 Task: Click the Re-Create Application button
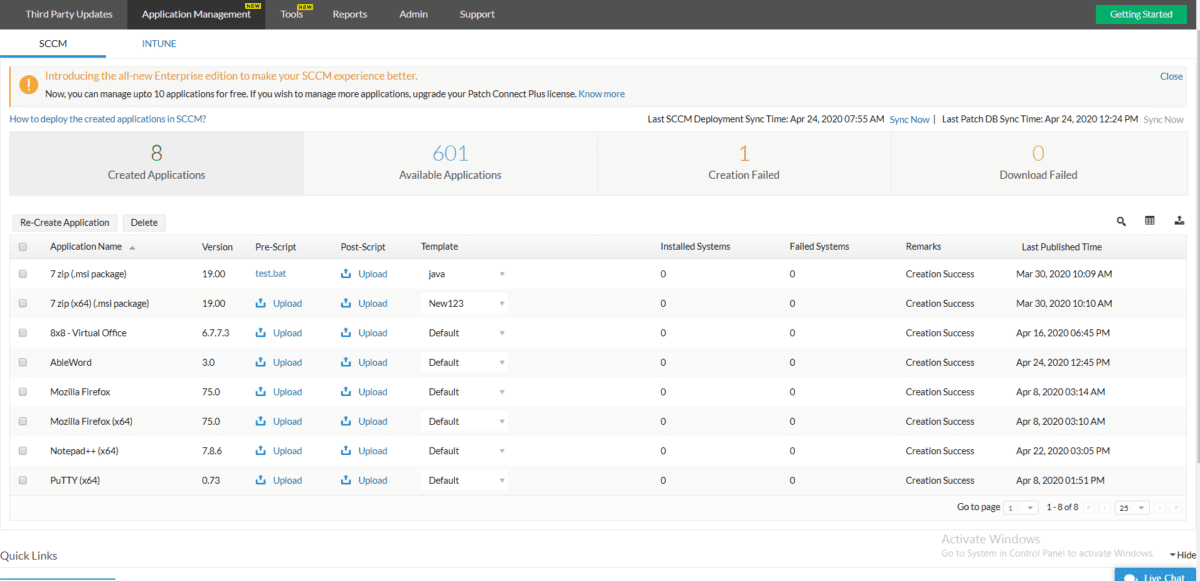64,222
